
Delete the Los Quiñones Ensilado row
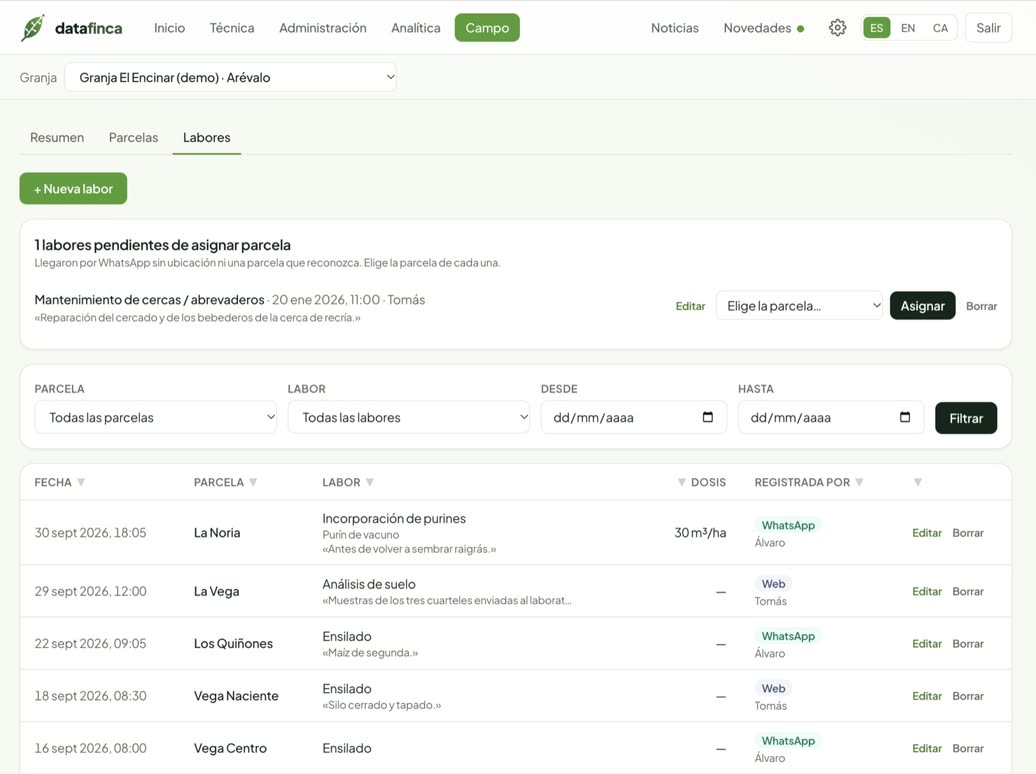[968, 643]
